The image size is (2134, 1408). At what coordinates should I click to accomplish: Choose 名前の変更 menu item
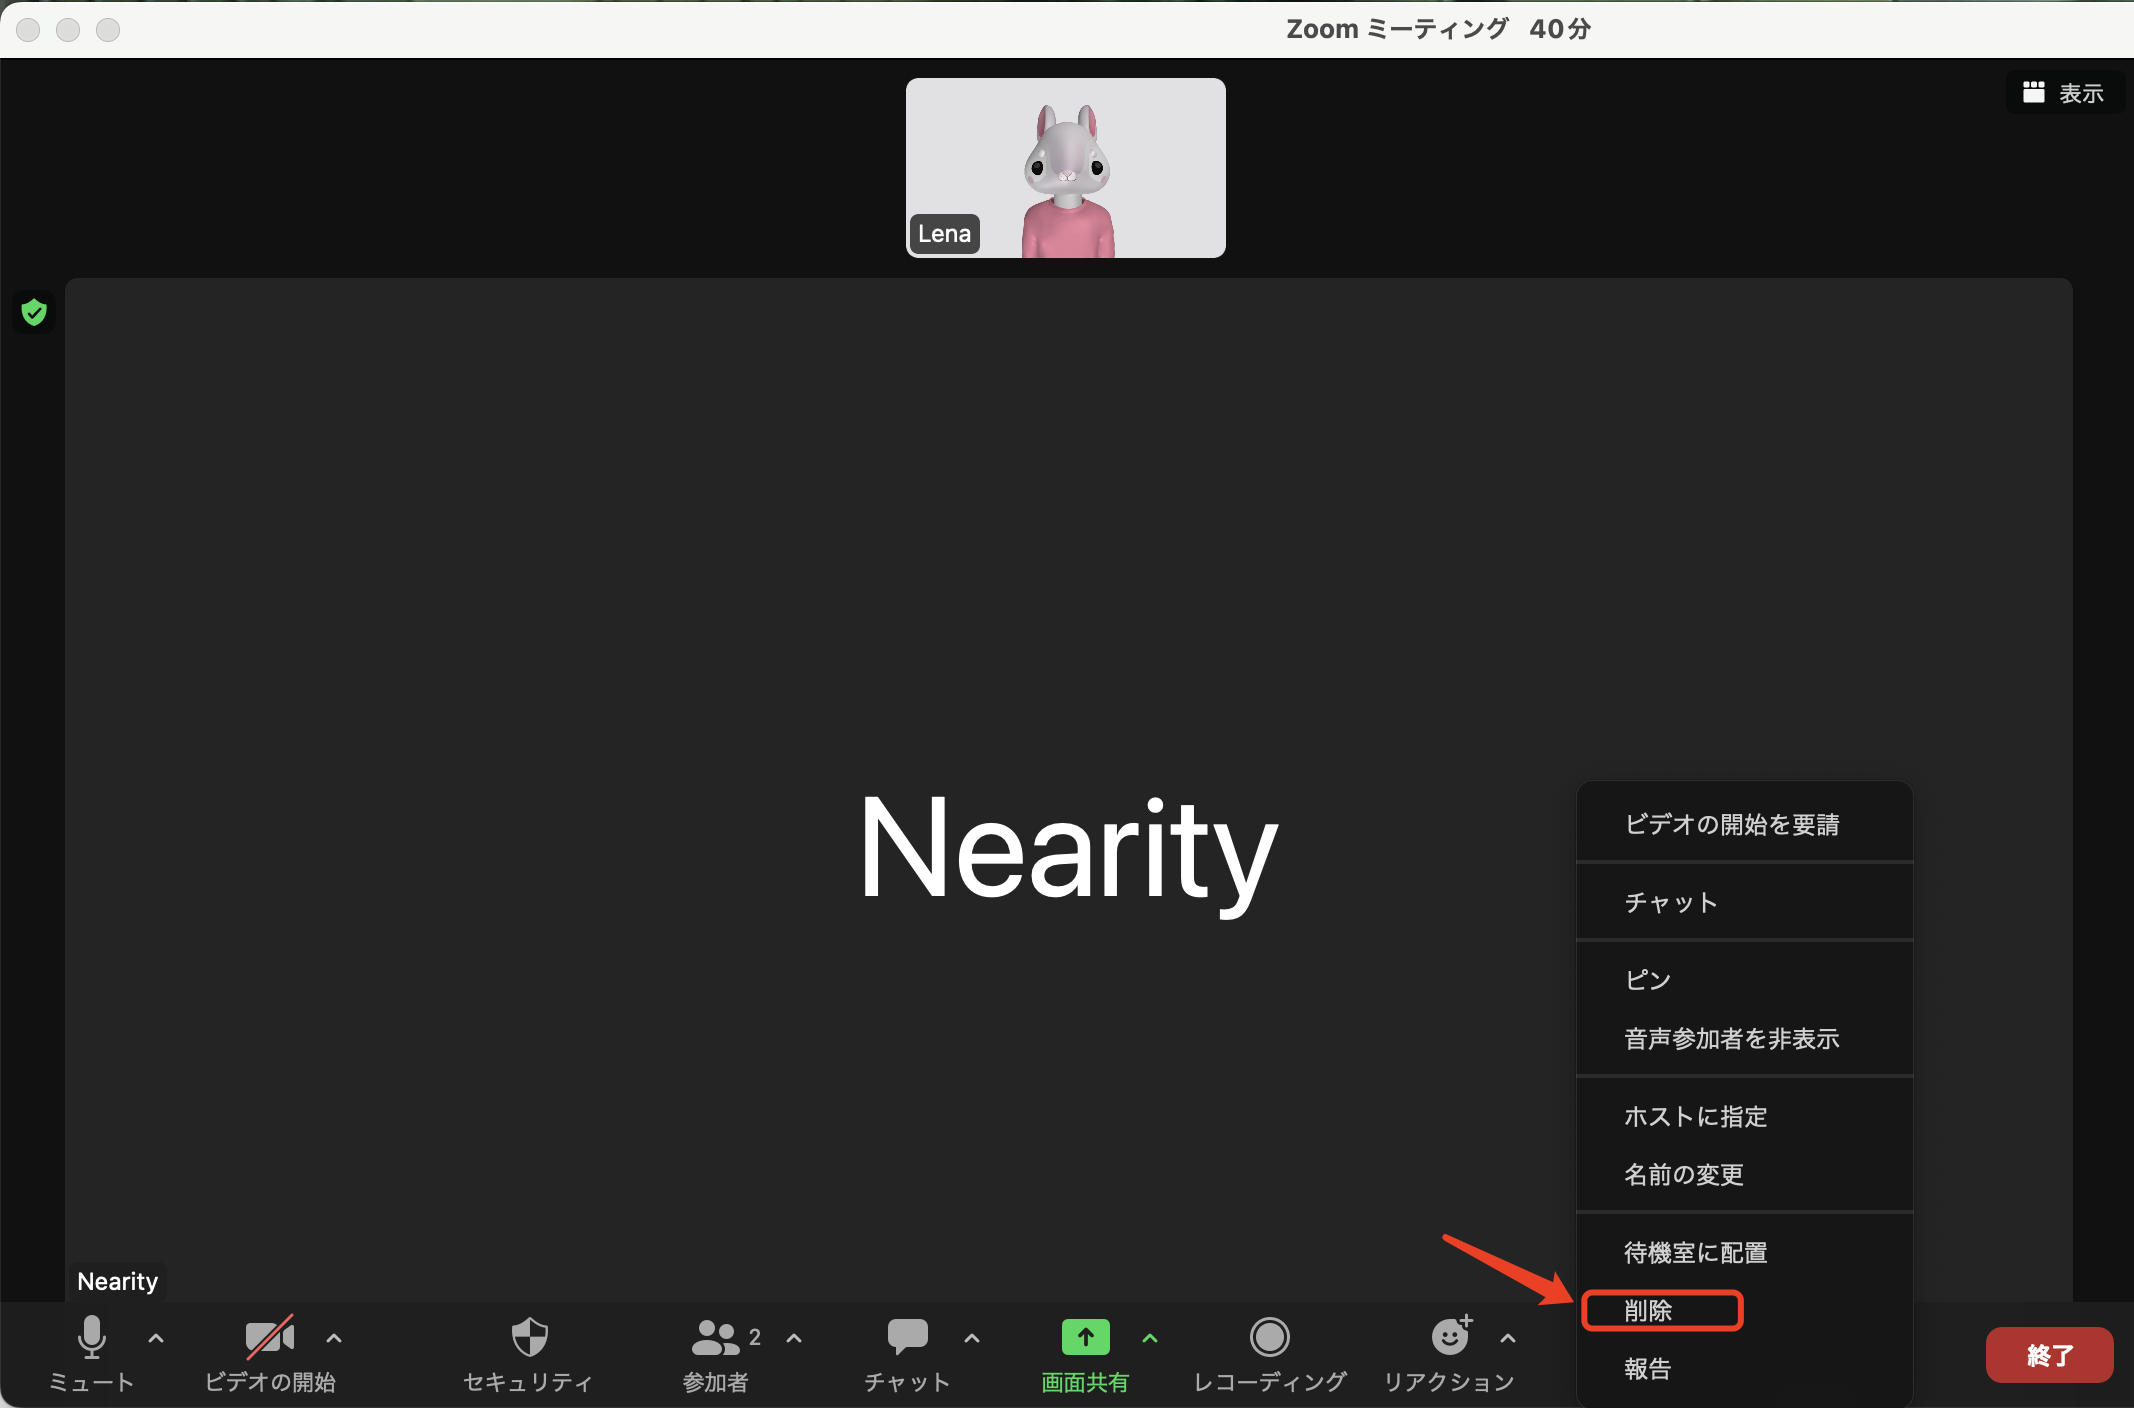coord(1744,1174)
